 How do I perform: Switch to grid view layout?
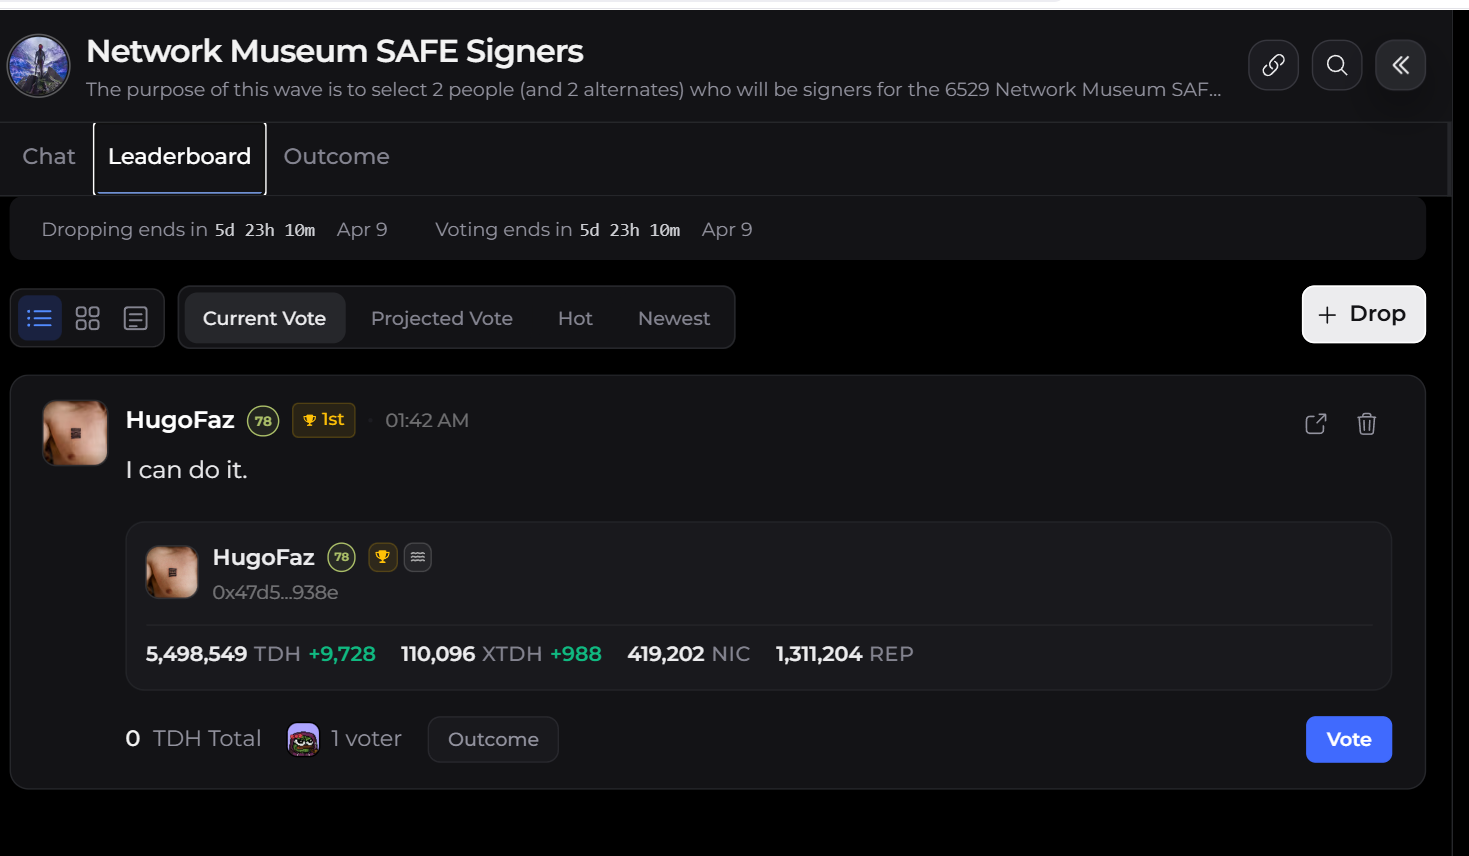pyautogui.click(x=88, y=318)
